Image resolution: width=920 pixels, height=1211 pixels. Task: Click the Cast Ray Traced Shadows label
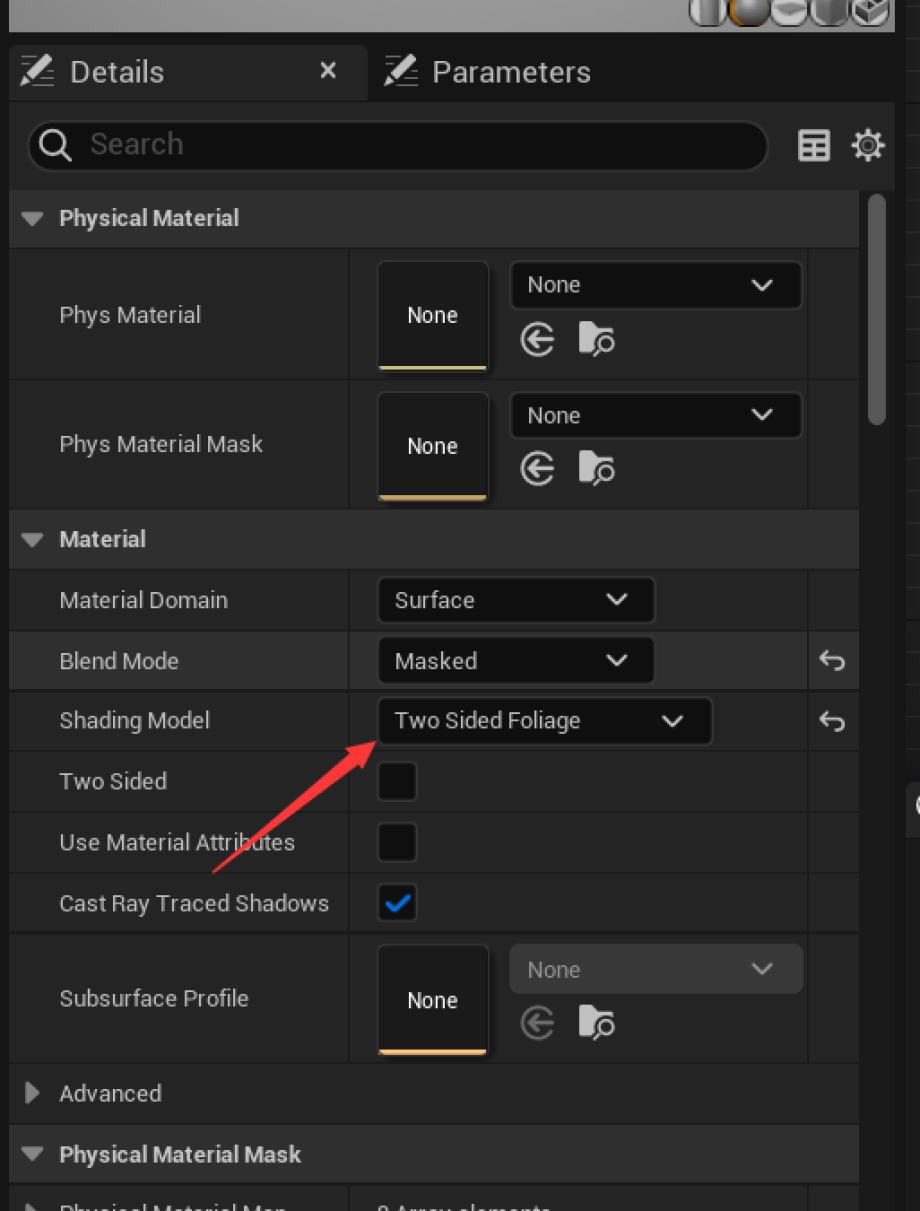(194, 903)
